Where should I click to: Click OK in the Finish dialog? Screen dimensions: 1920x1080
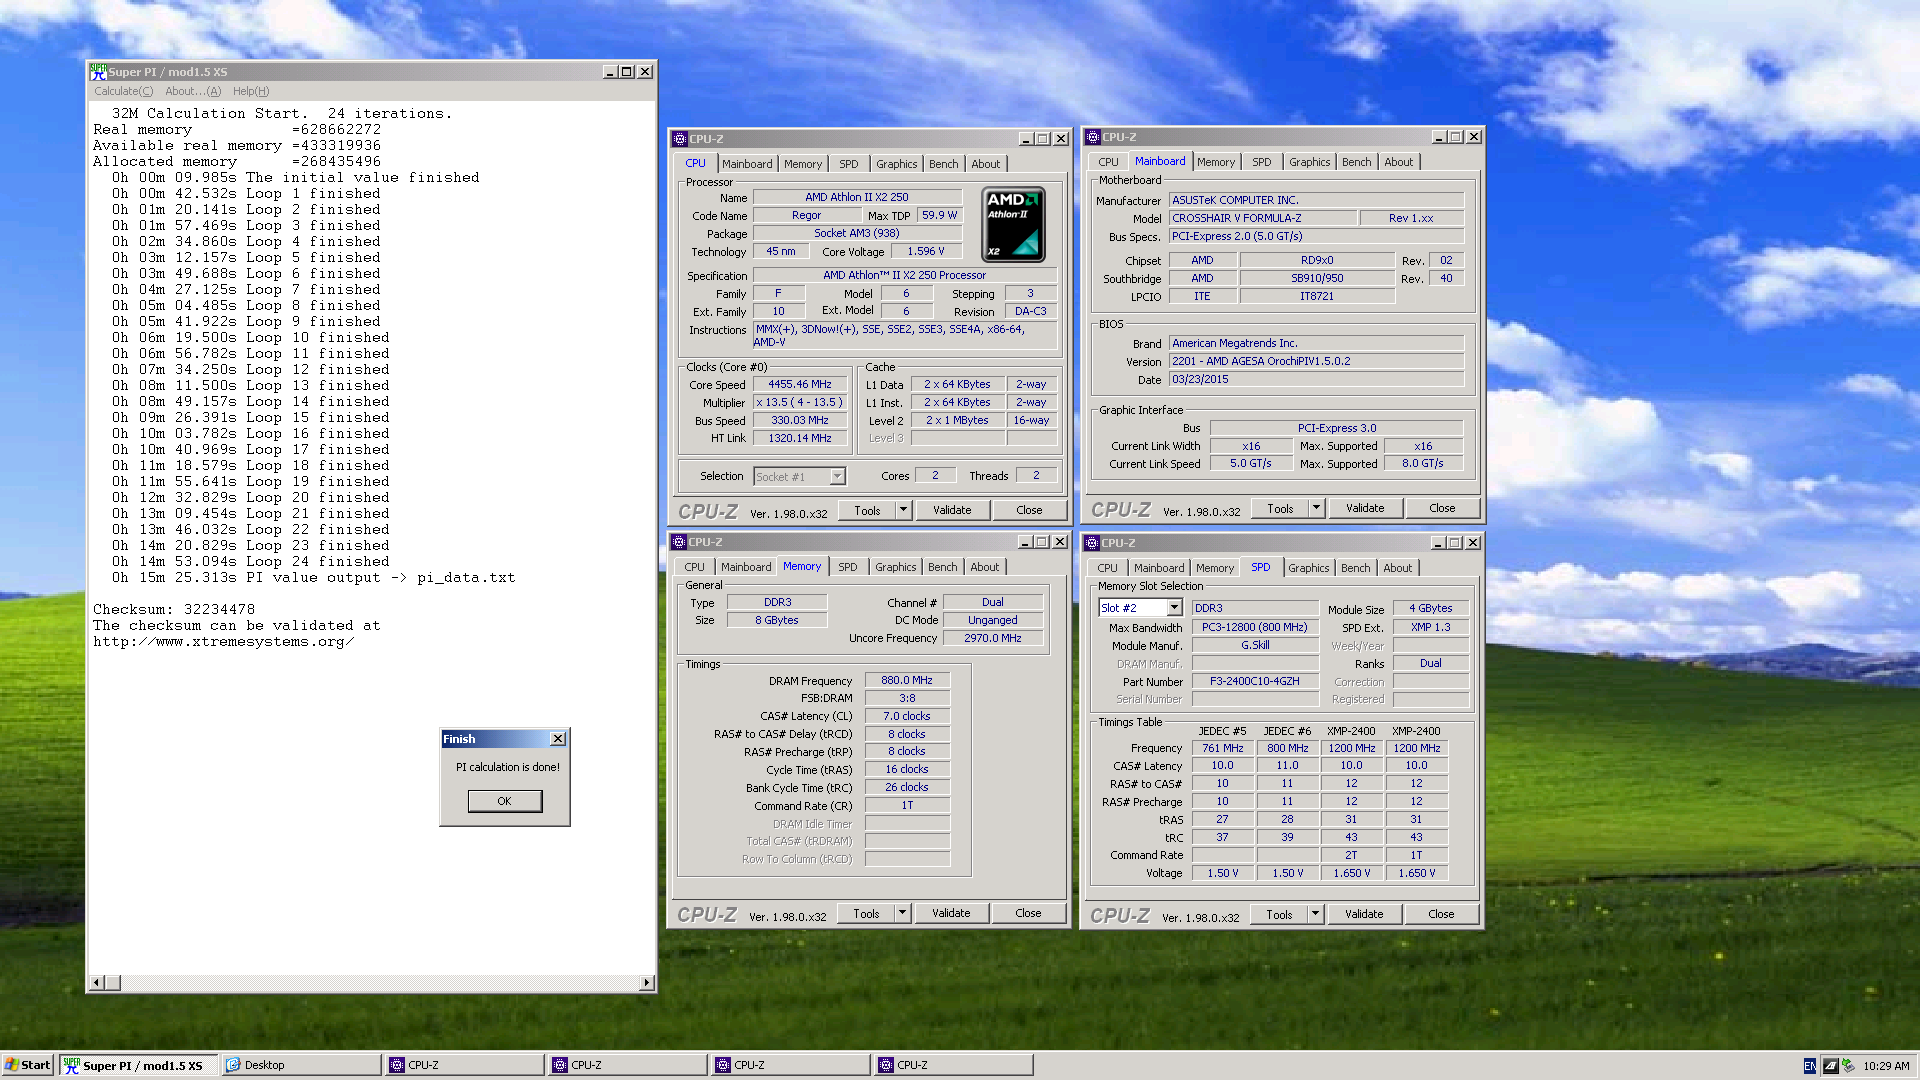(x=505, y=801)
